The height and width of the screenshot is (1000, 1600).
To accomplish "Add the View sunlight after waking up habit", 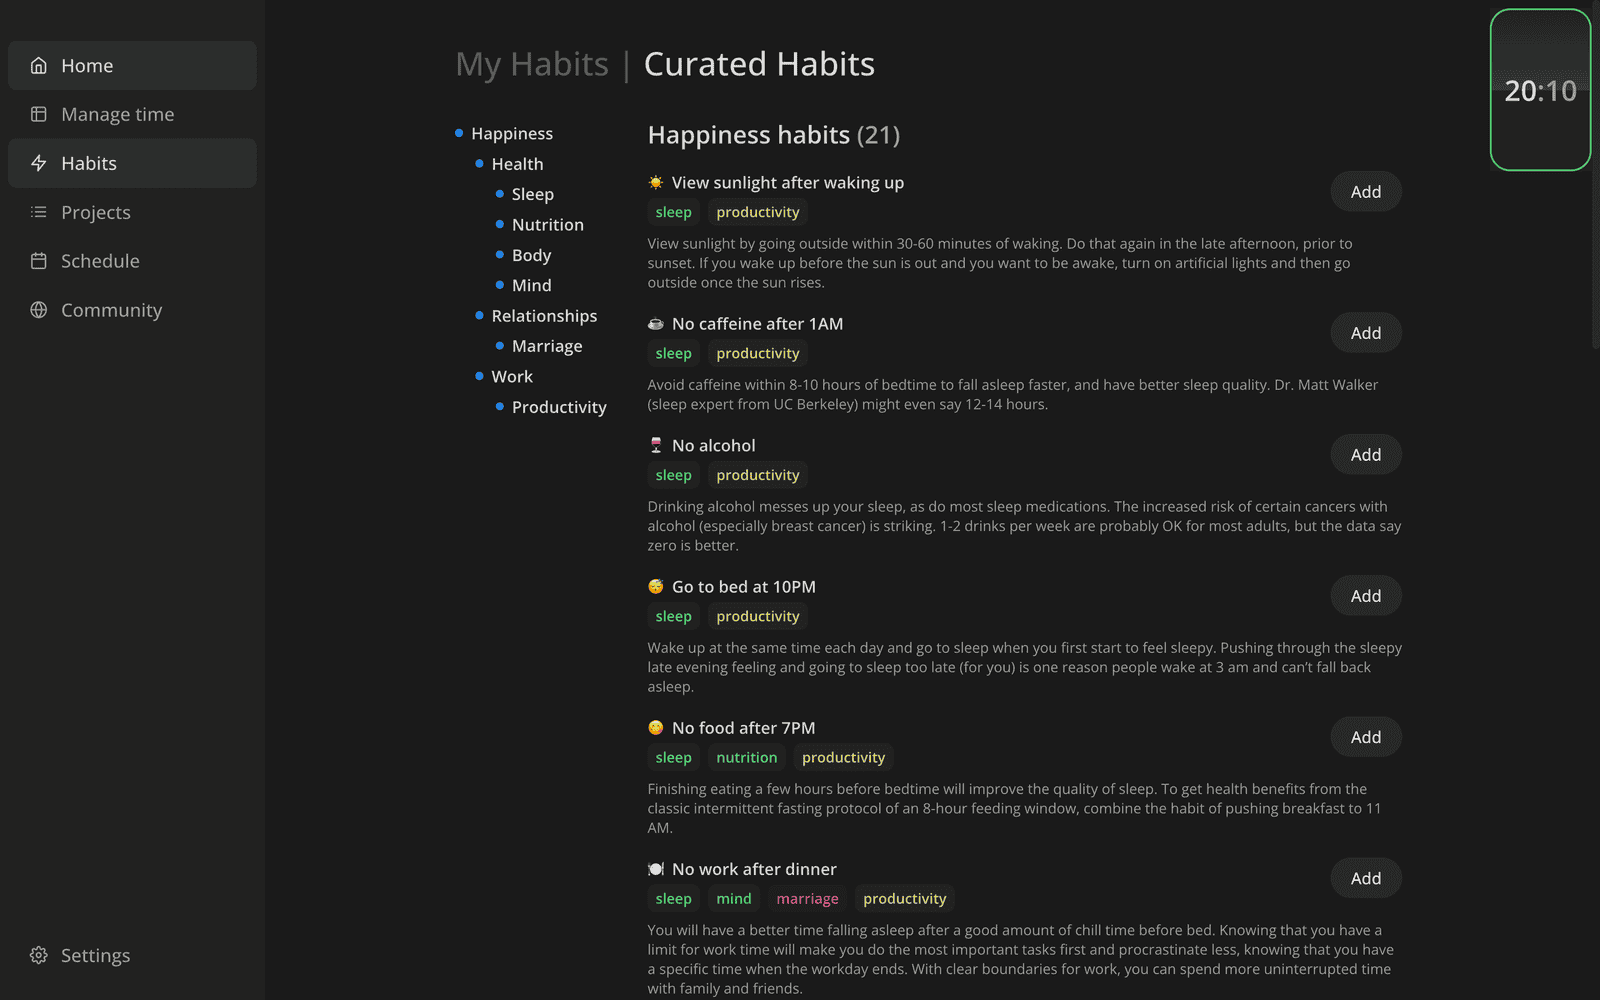I will pos(1365,192).
